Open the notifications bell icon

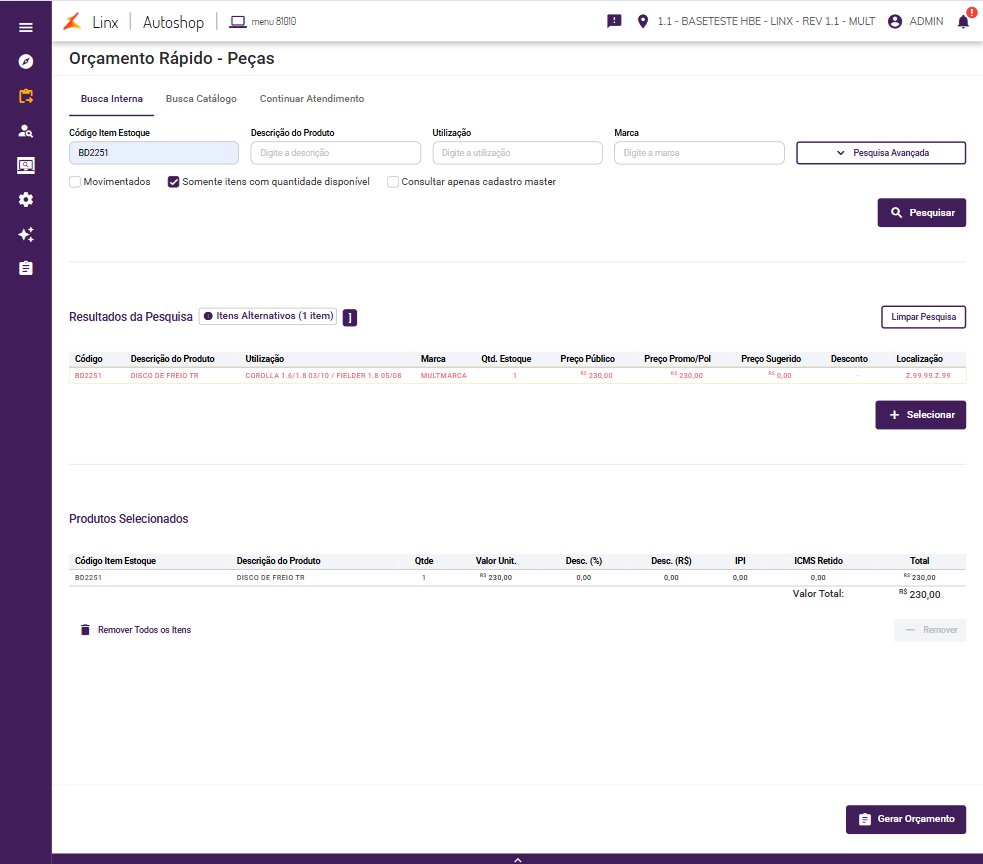(x=964, y=21)
